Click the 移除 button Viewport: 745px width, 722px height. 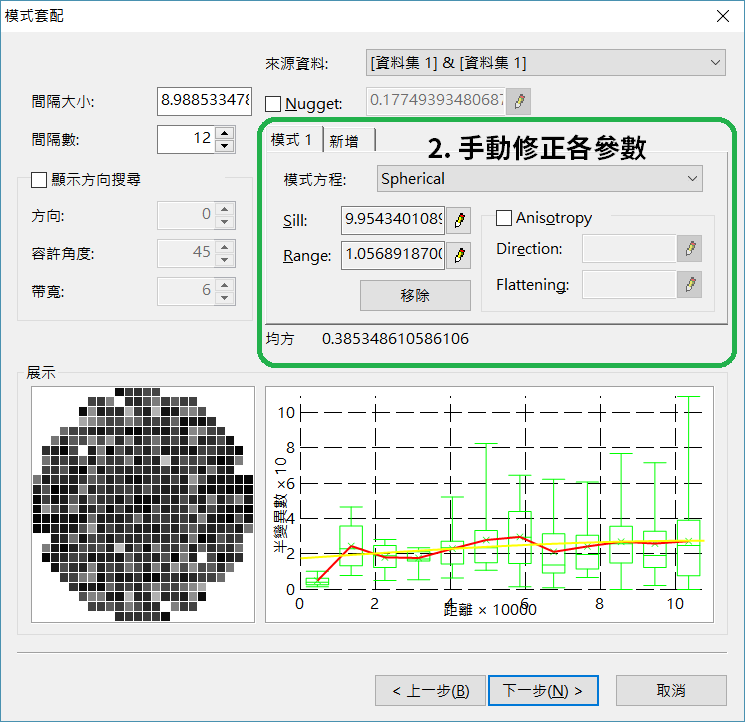click(x=415, y=295)
